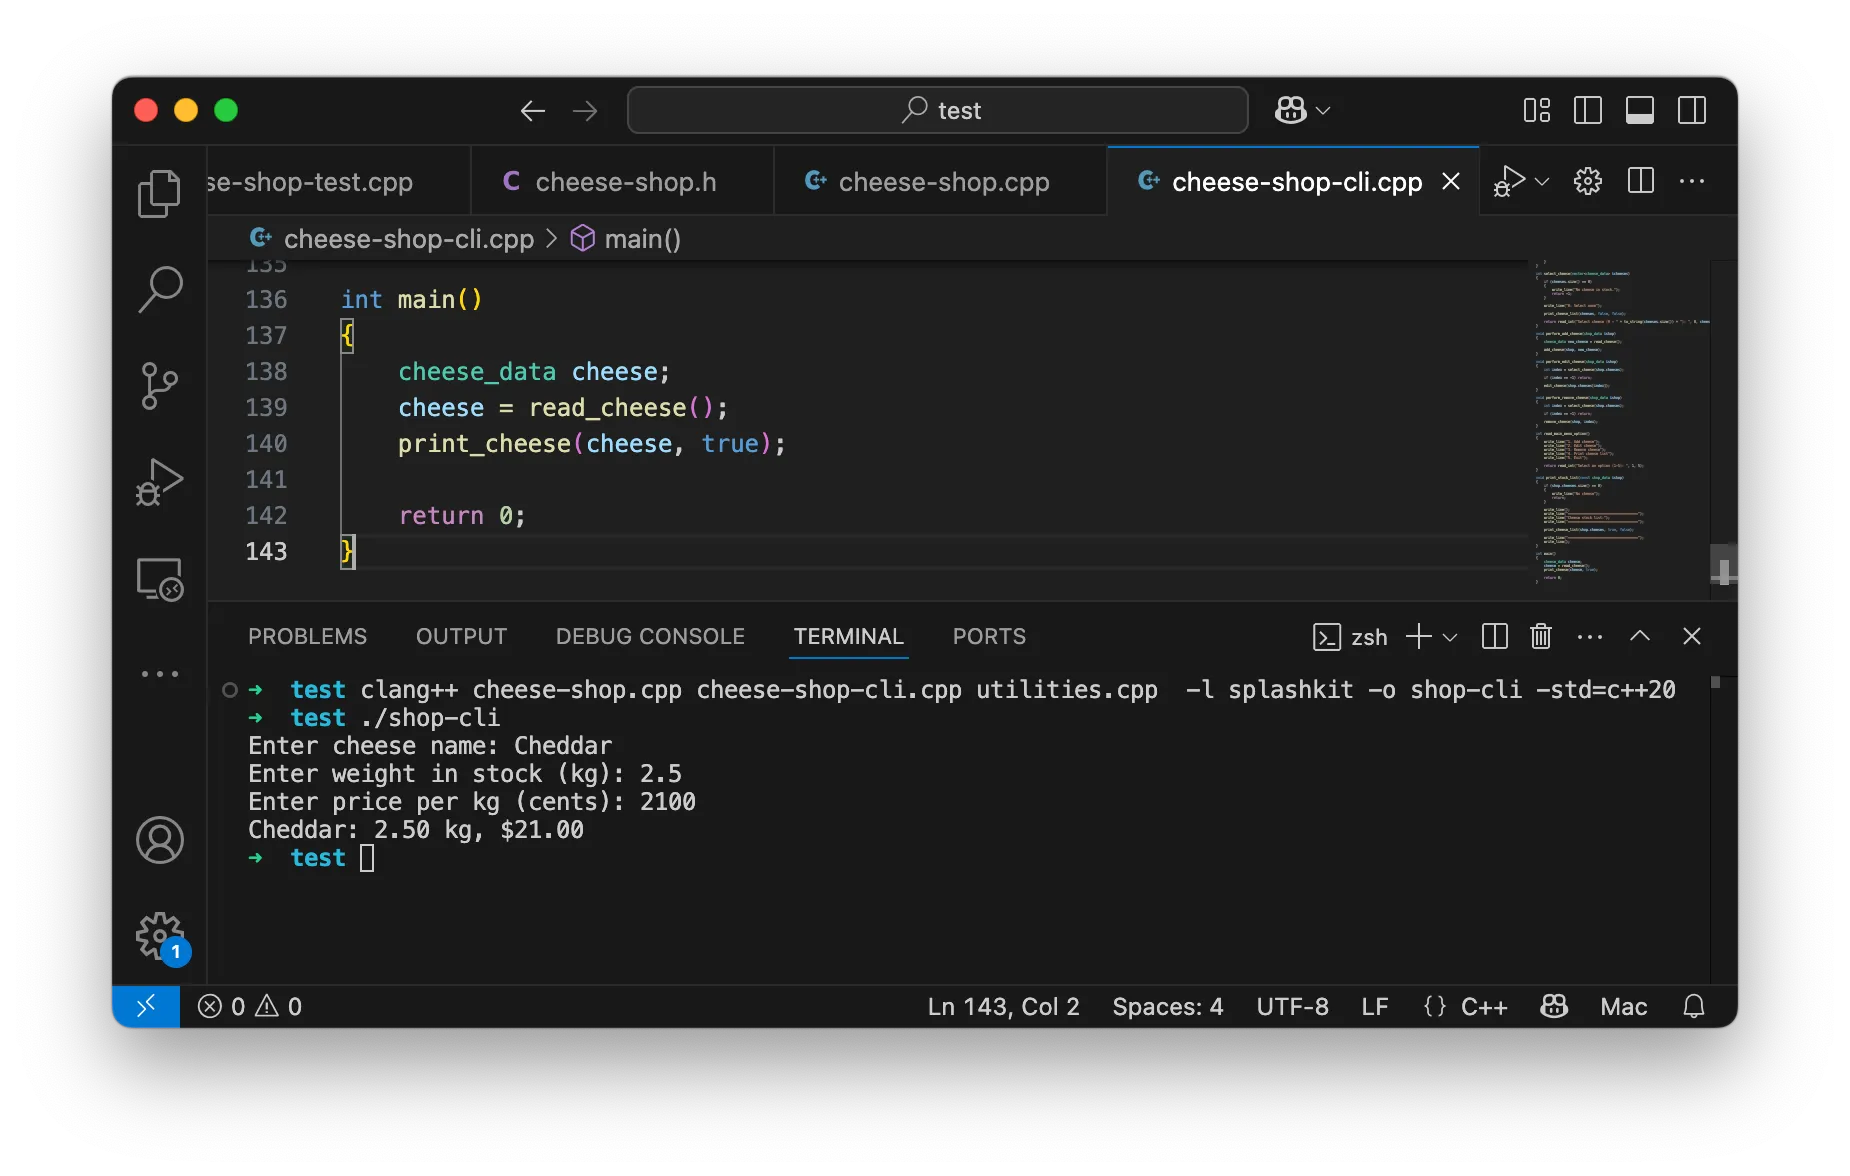1850x1176 pixels.
Task: Split the terminal pane
Action: coord(1495,636)
